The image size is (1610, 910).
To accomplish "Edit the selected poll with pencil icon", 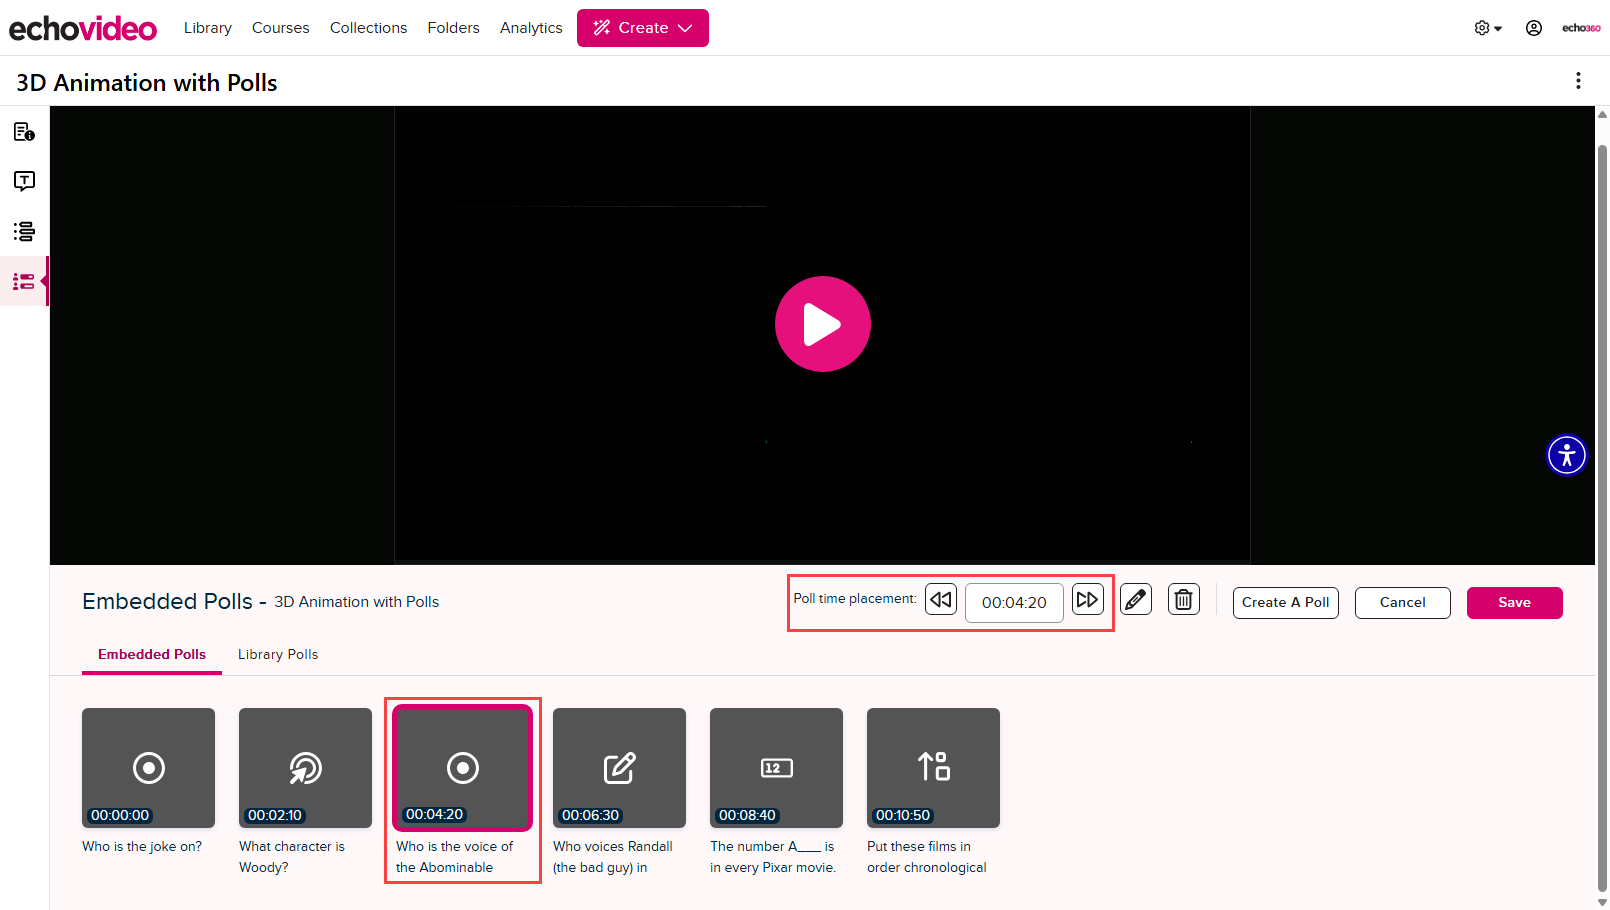I will click(x=1136, y=599).
